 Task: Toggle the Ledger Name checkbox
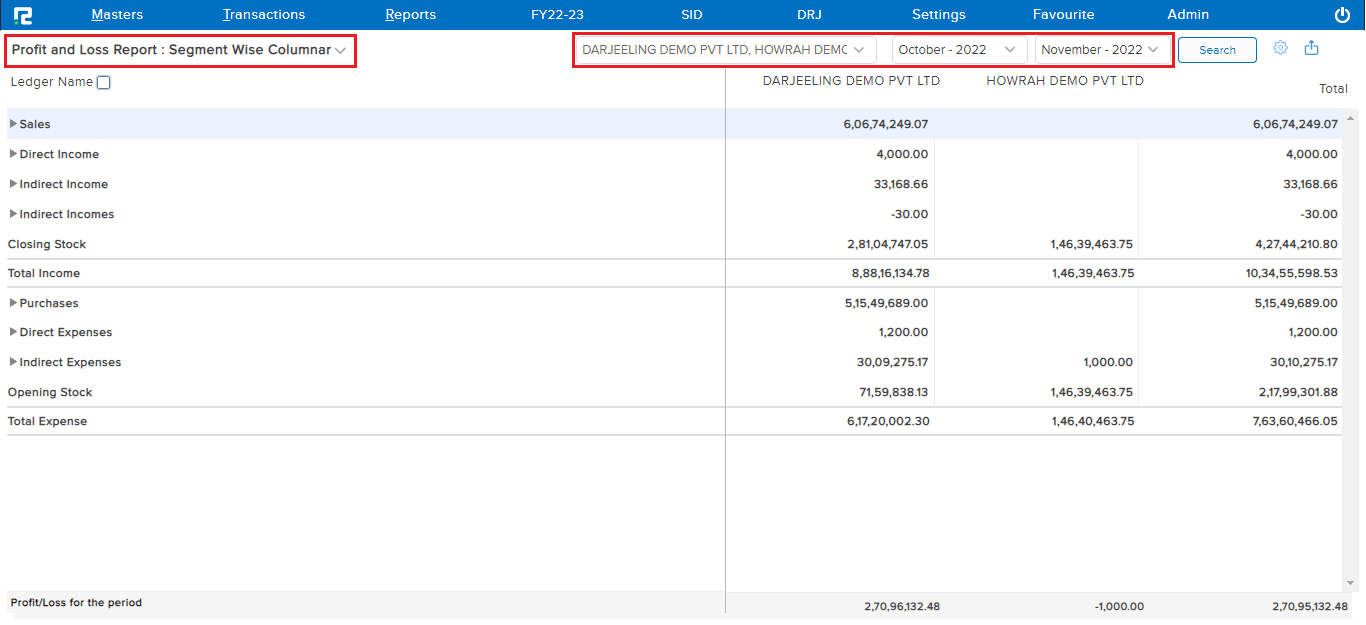coord(104,83)
